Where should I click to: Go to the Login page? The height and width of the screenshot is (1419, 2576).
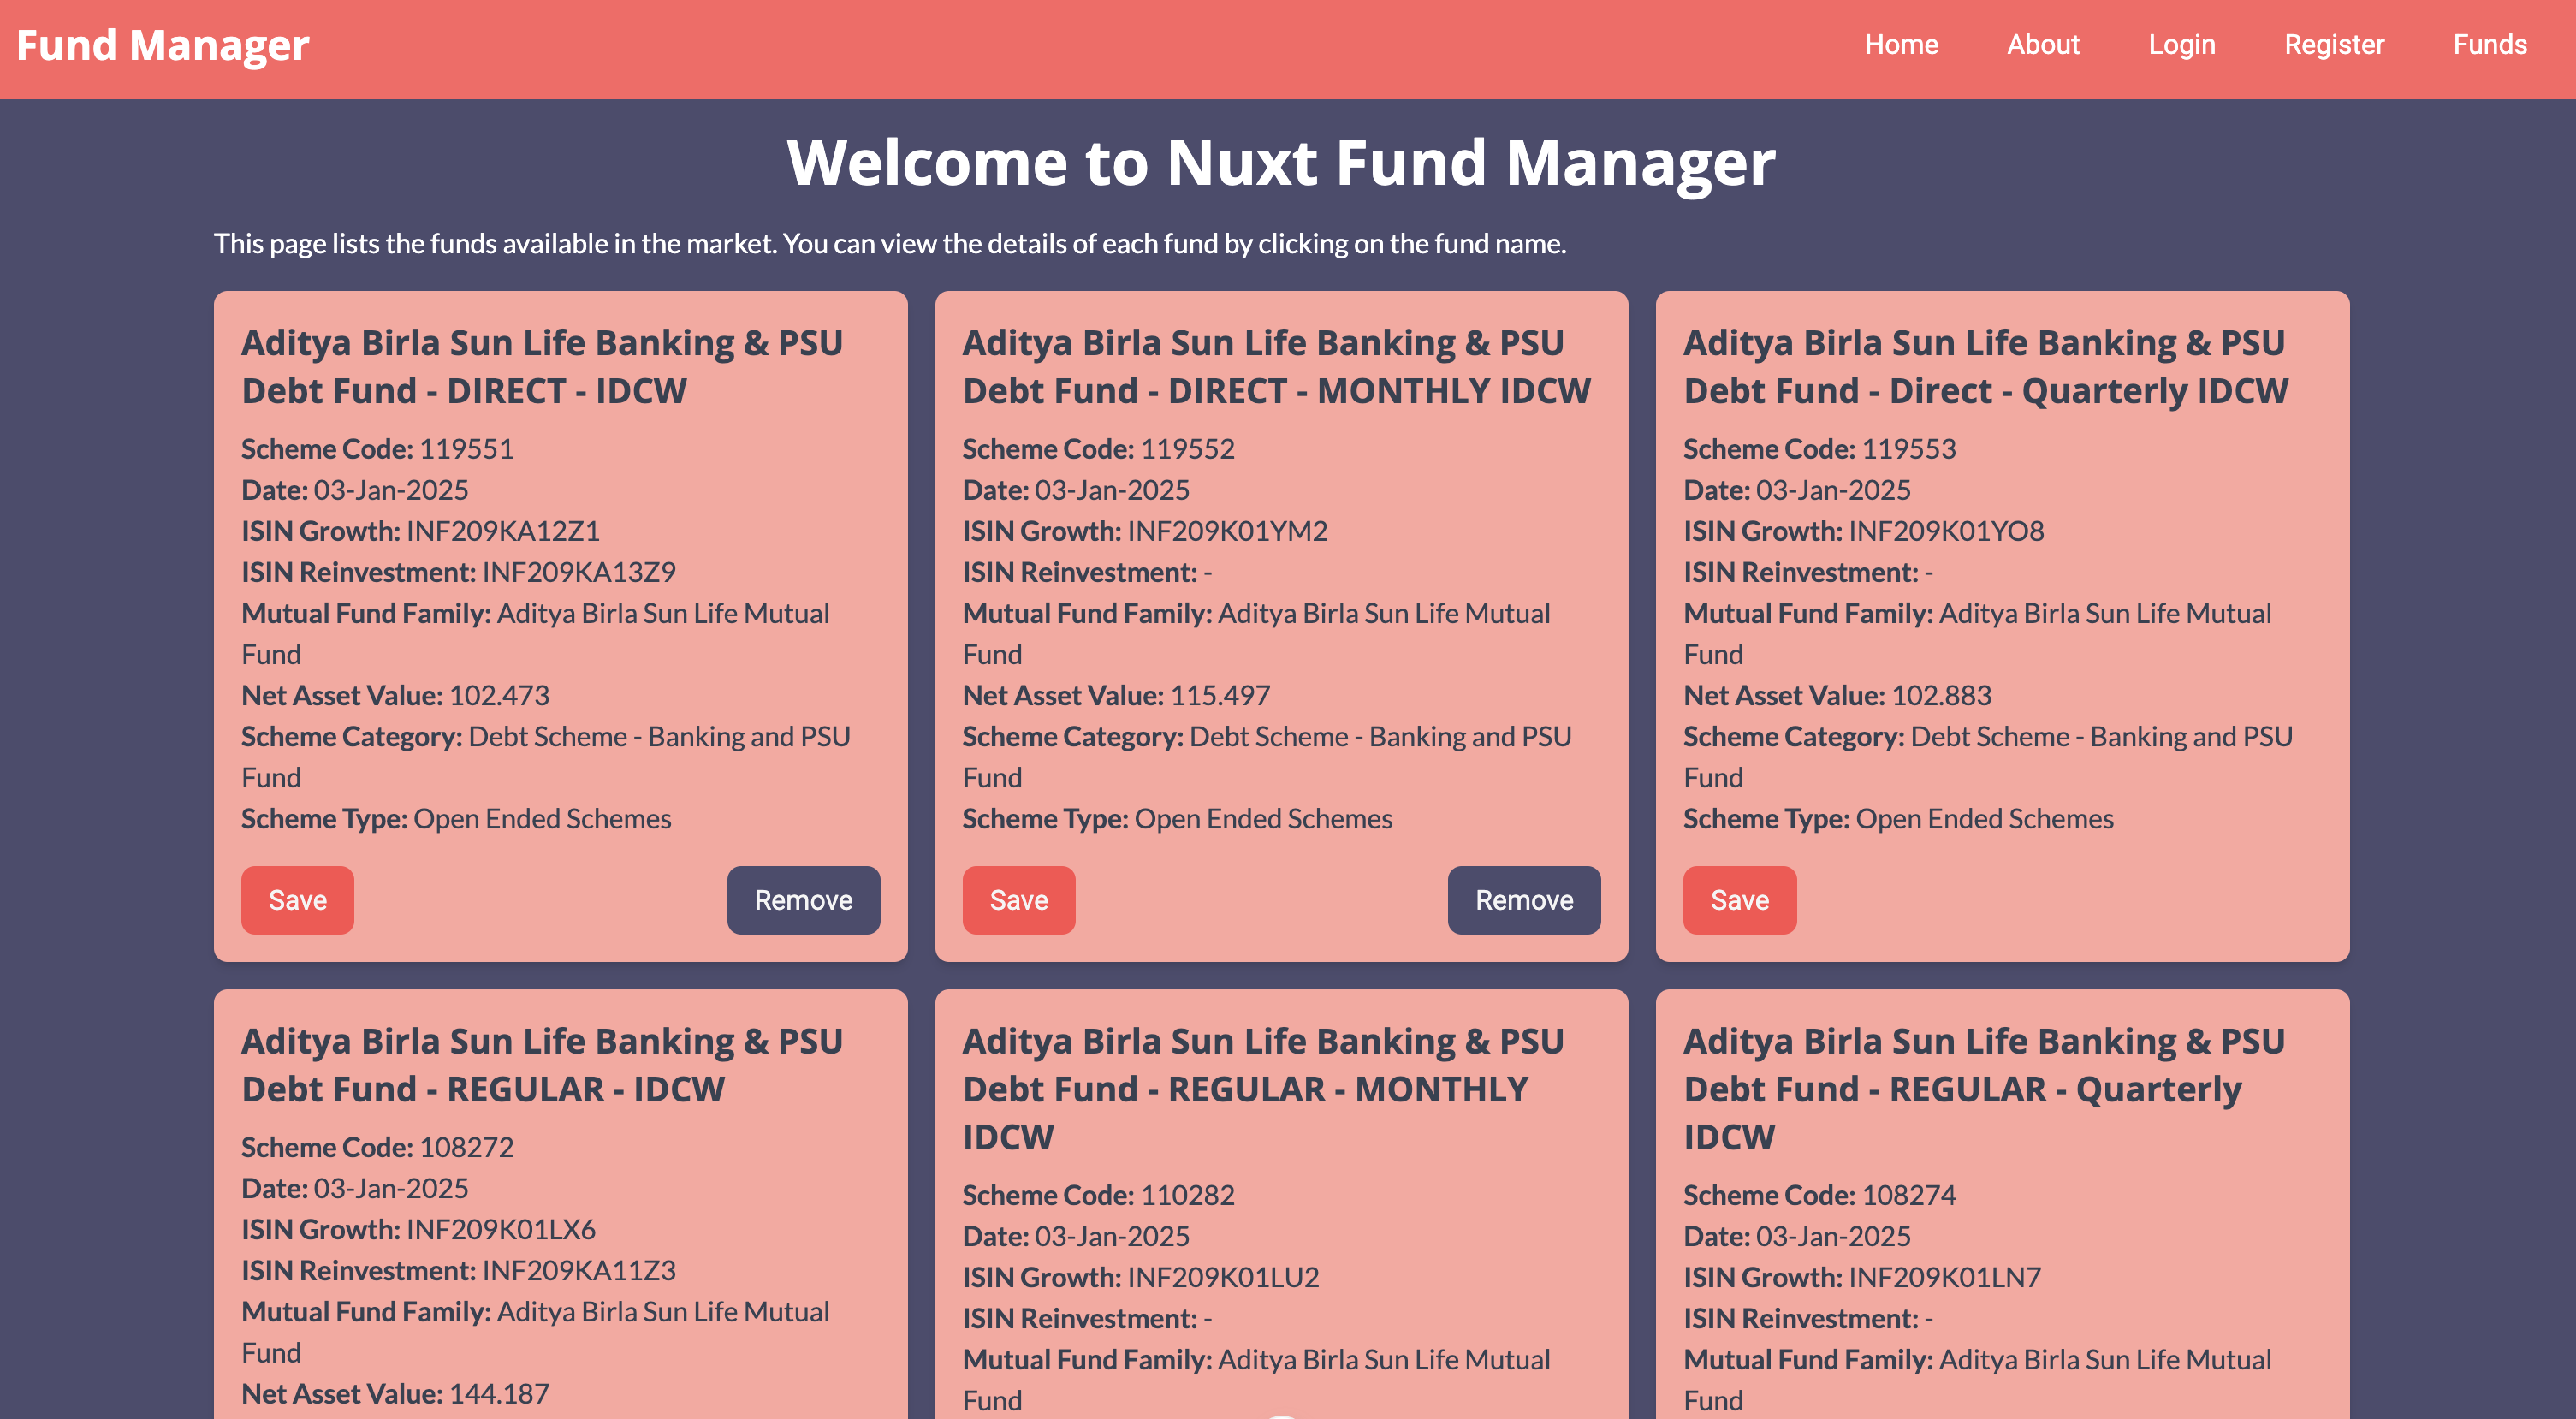click(x=2182, y=45)
